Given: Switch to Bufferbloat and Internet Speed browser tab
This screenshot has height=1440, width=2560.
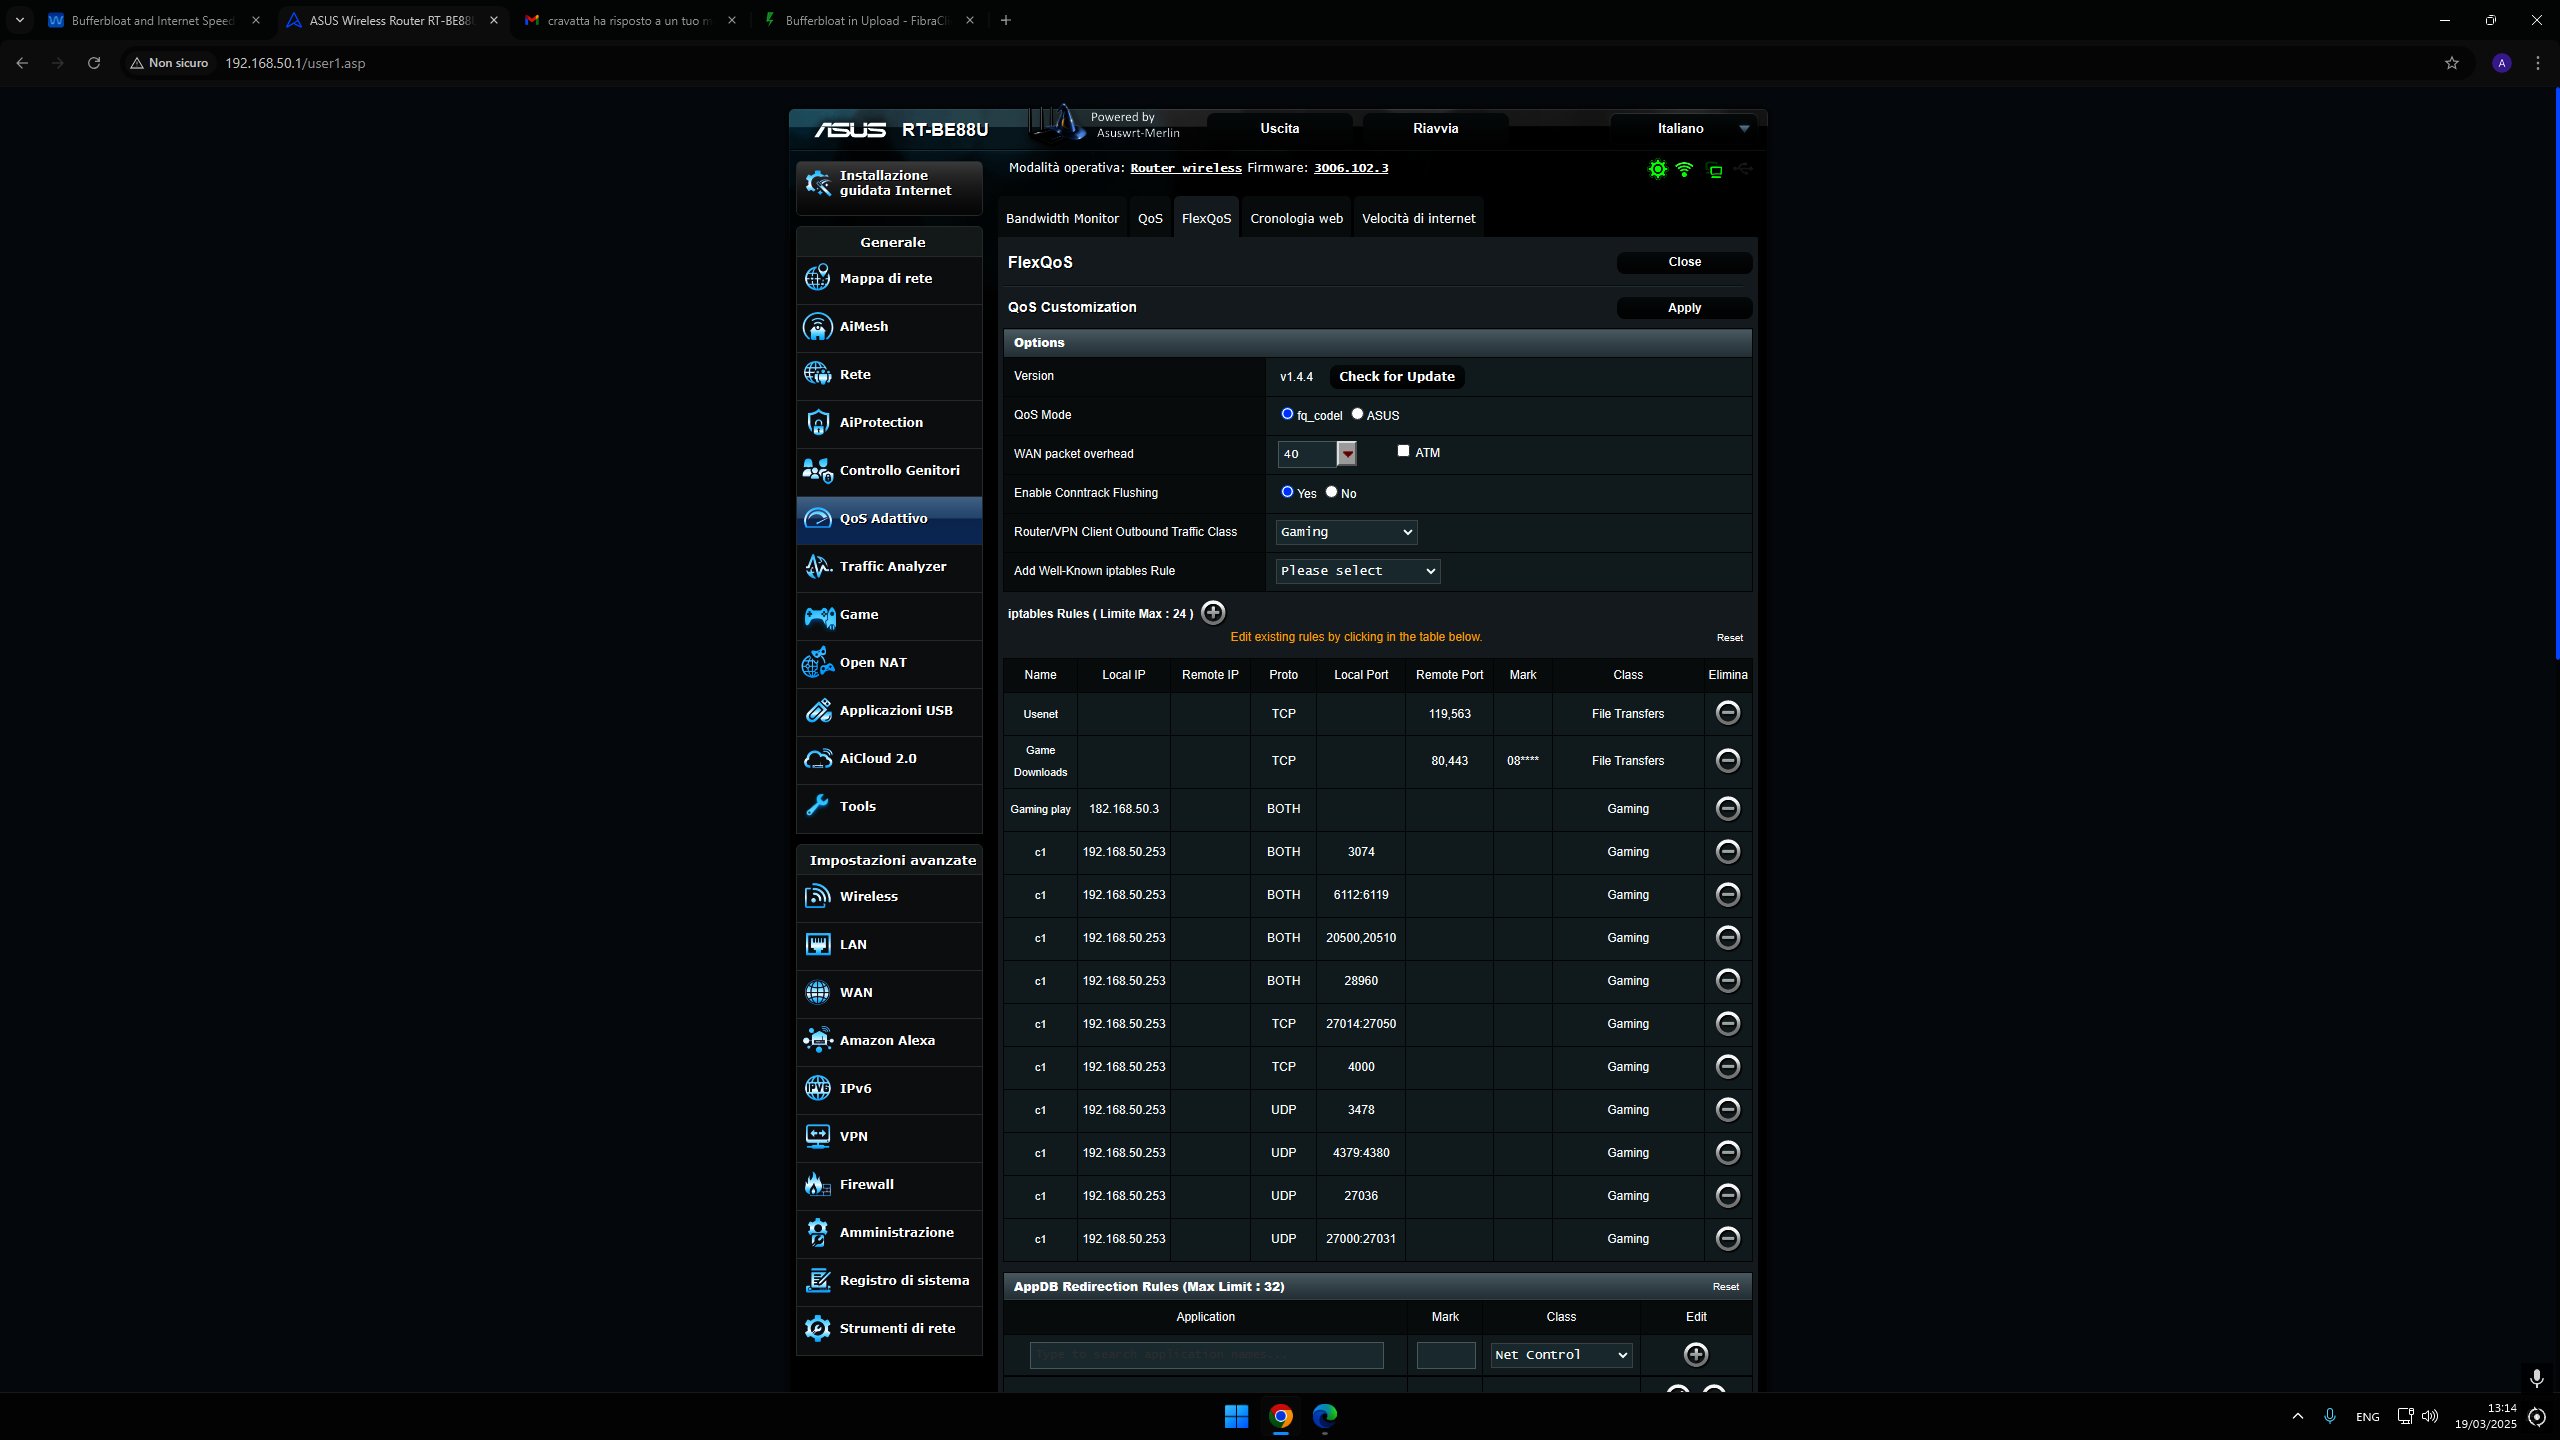Looking at the screenshot, I should tap(152, 20).
